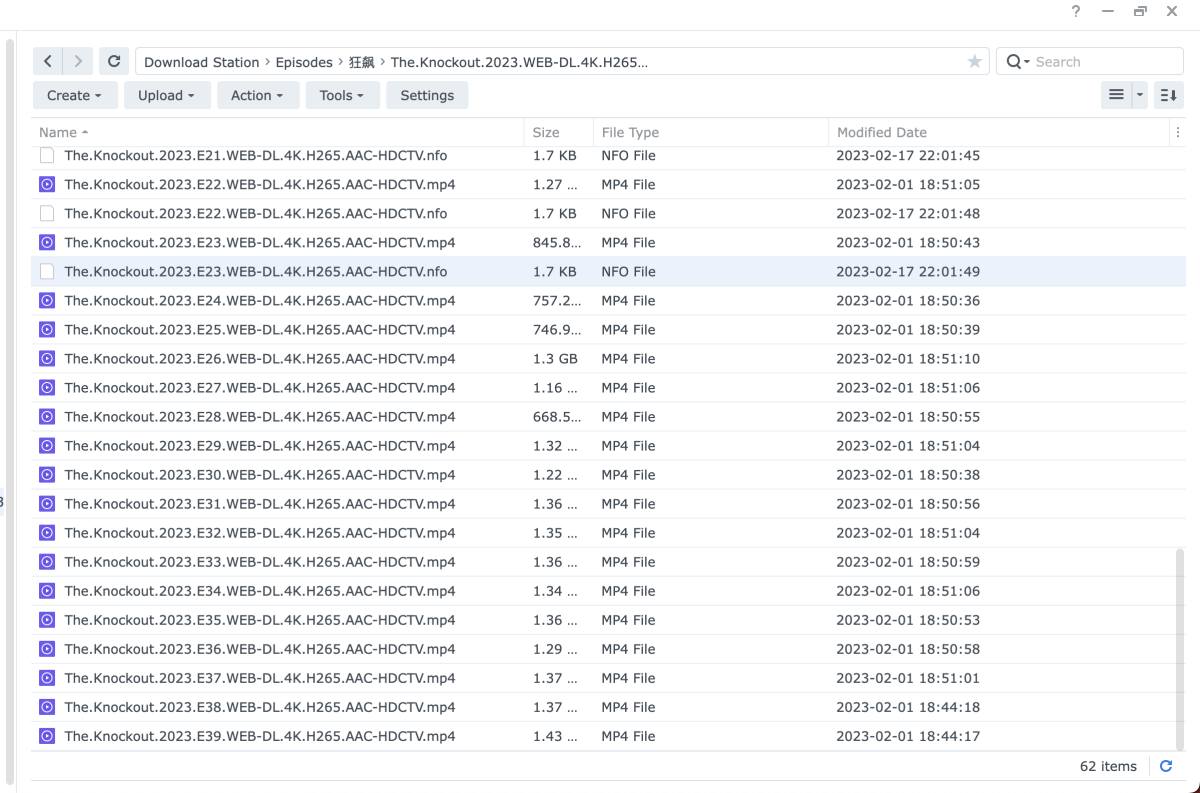This screenshot has width=1200, height=793.
Task: Click modified date 2023-02-17 22:01:49
Action: coord(908,271)
